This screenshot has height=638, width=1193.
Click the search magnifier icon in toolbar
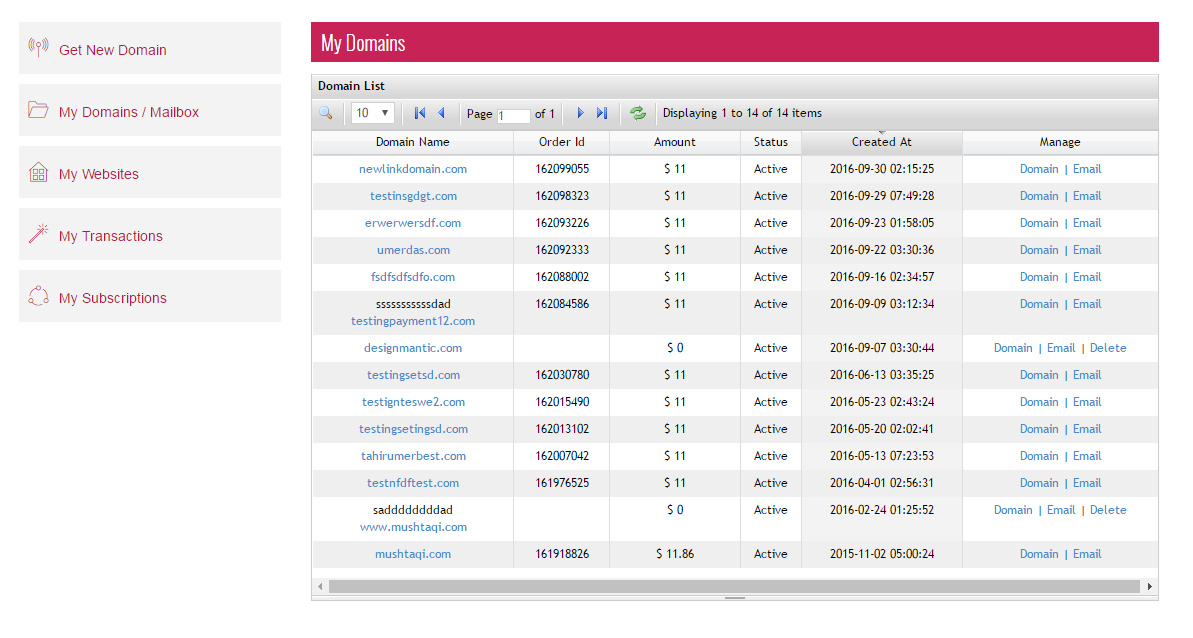pyautogui.click(x=325, y=113)
